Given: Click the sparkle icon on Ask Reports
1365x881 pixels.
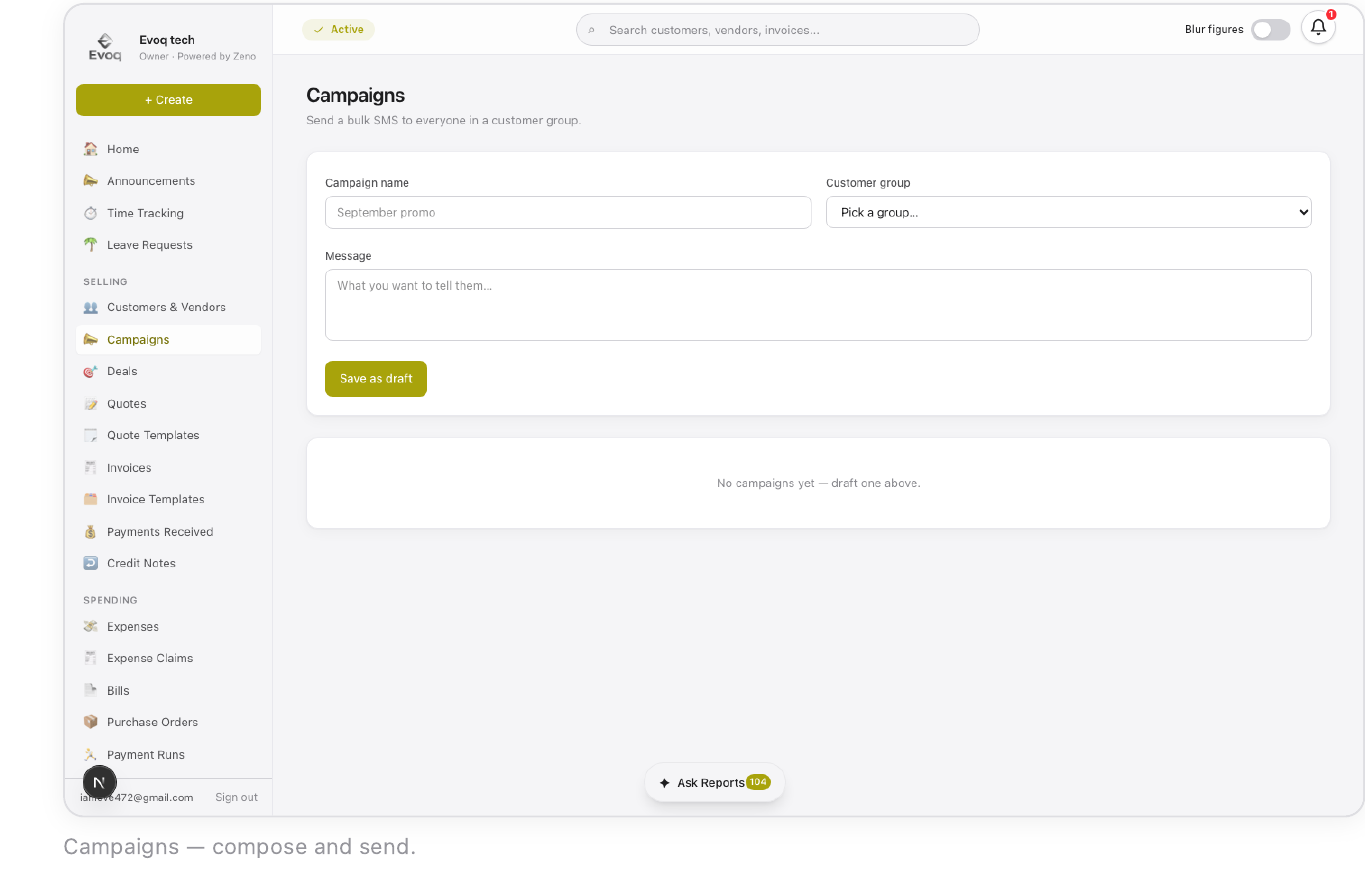Looking at the screenshot, I should [664, 783].
